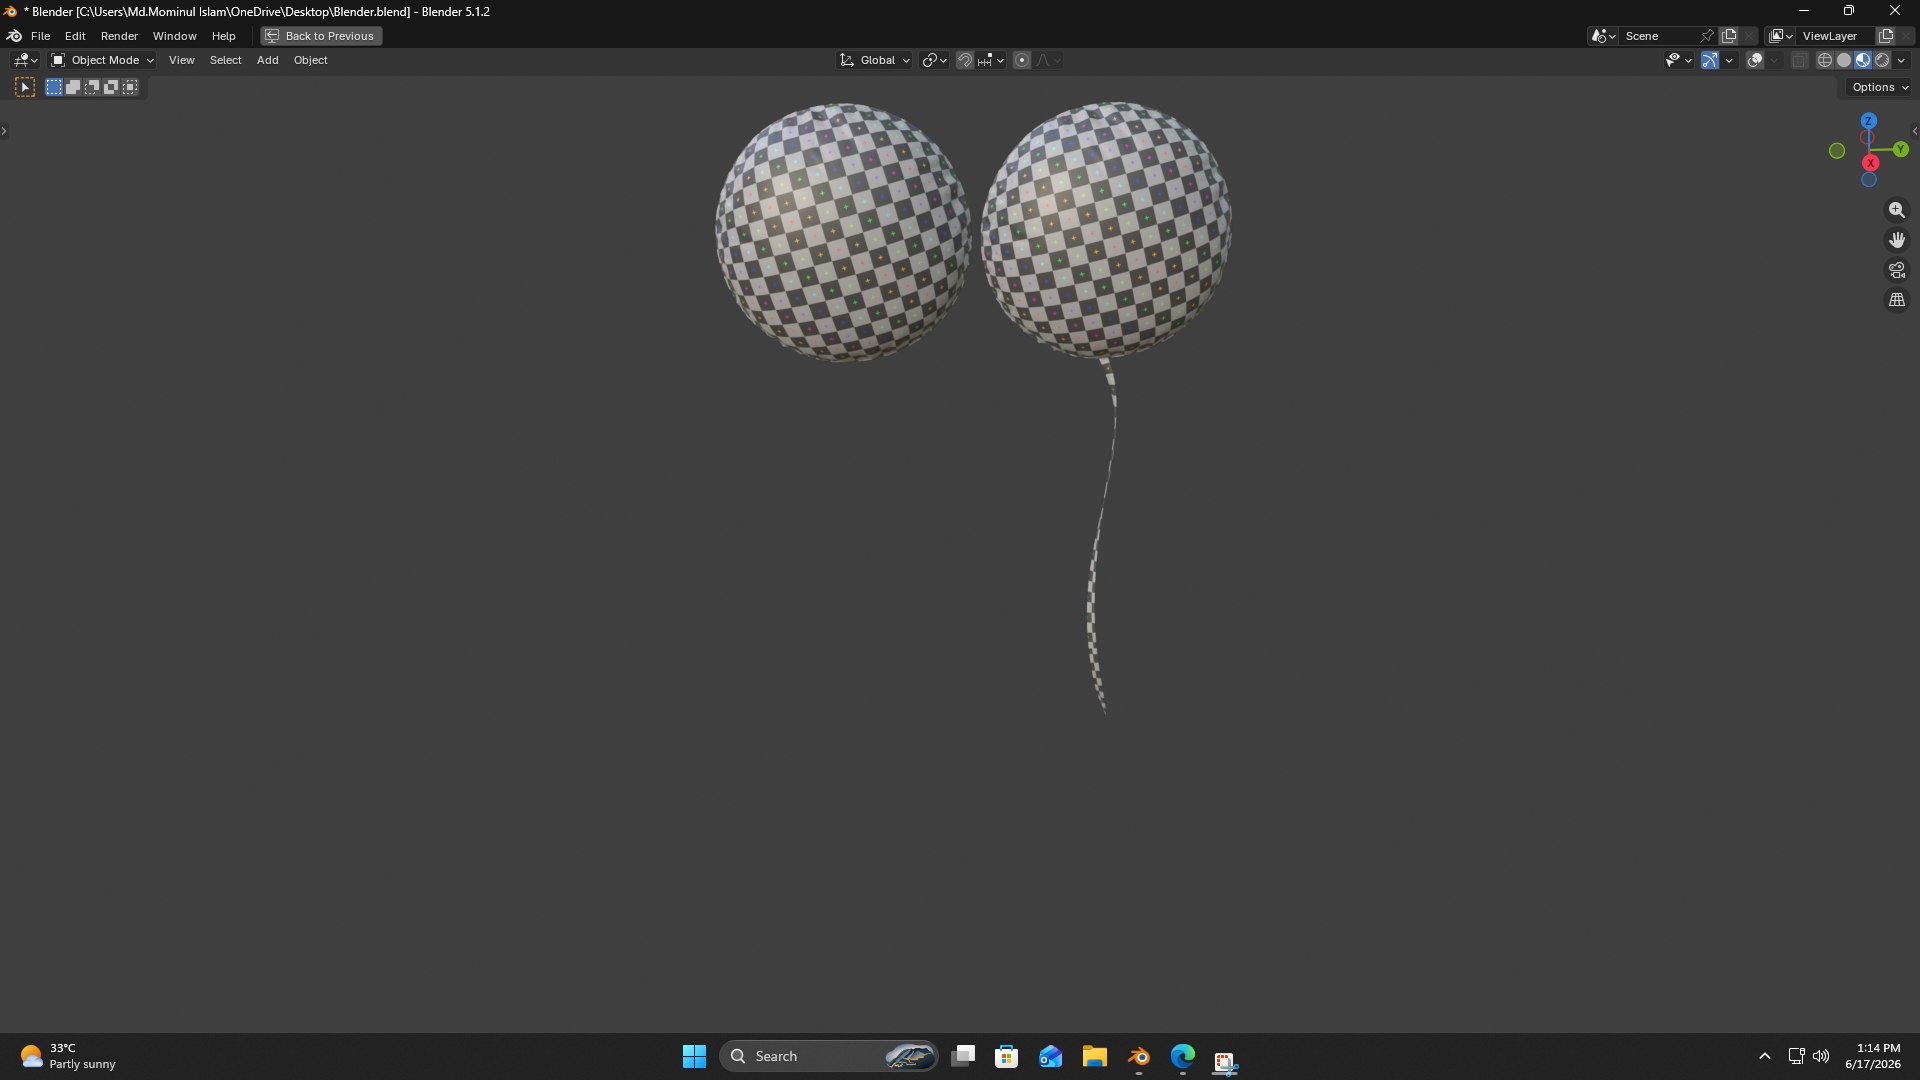Open Blender from the taskbar
Screen dimensions: 1920x1080
click(1139, 1056)
